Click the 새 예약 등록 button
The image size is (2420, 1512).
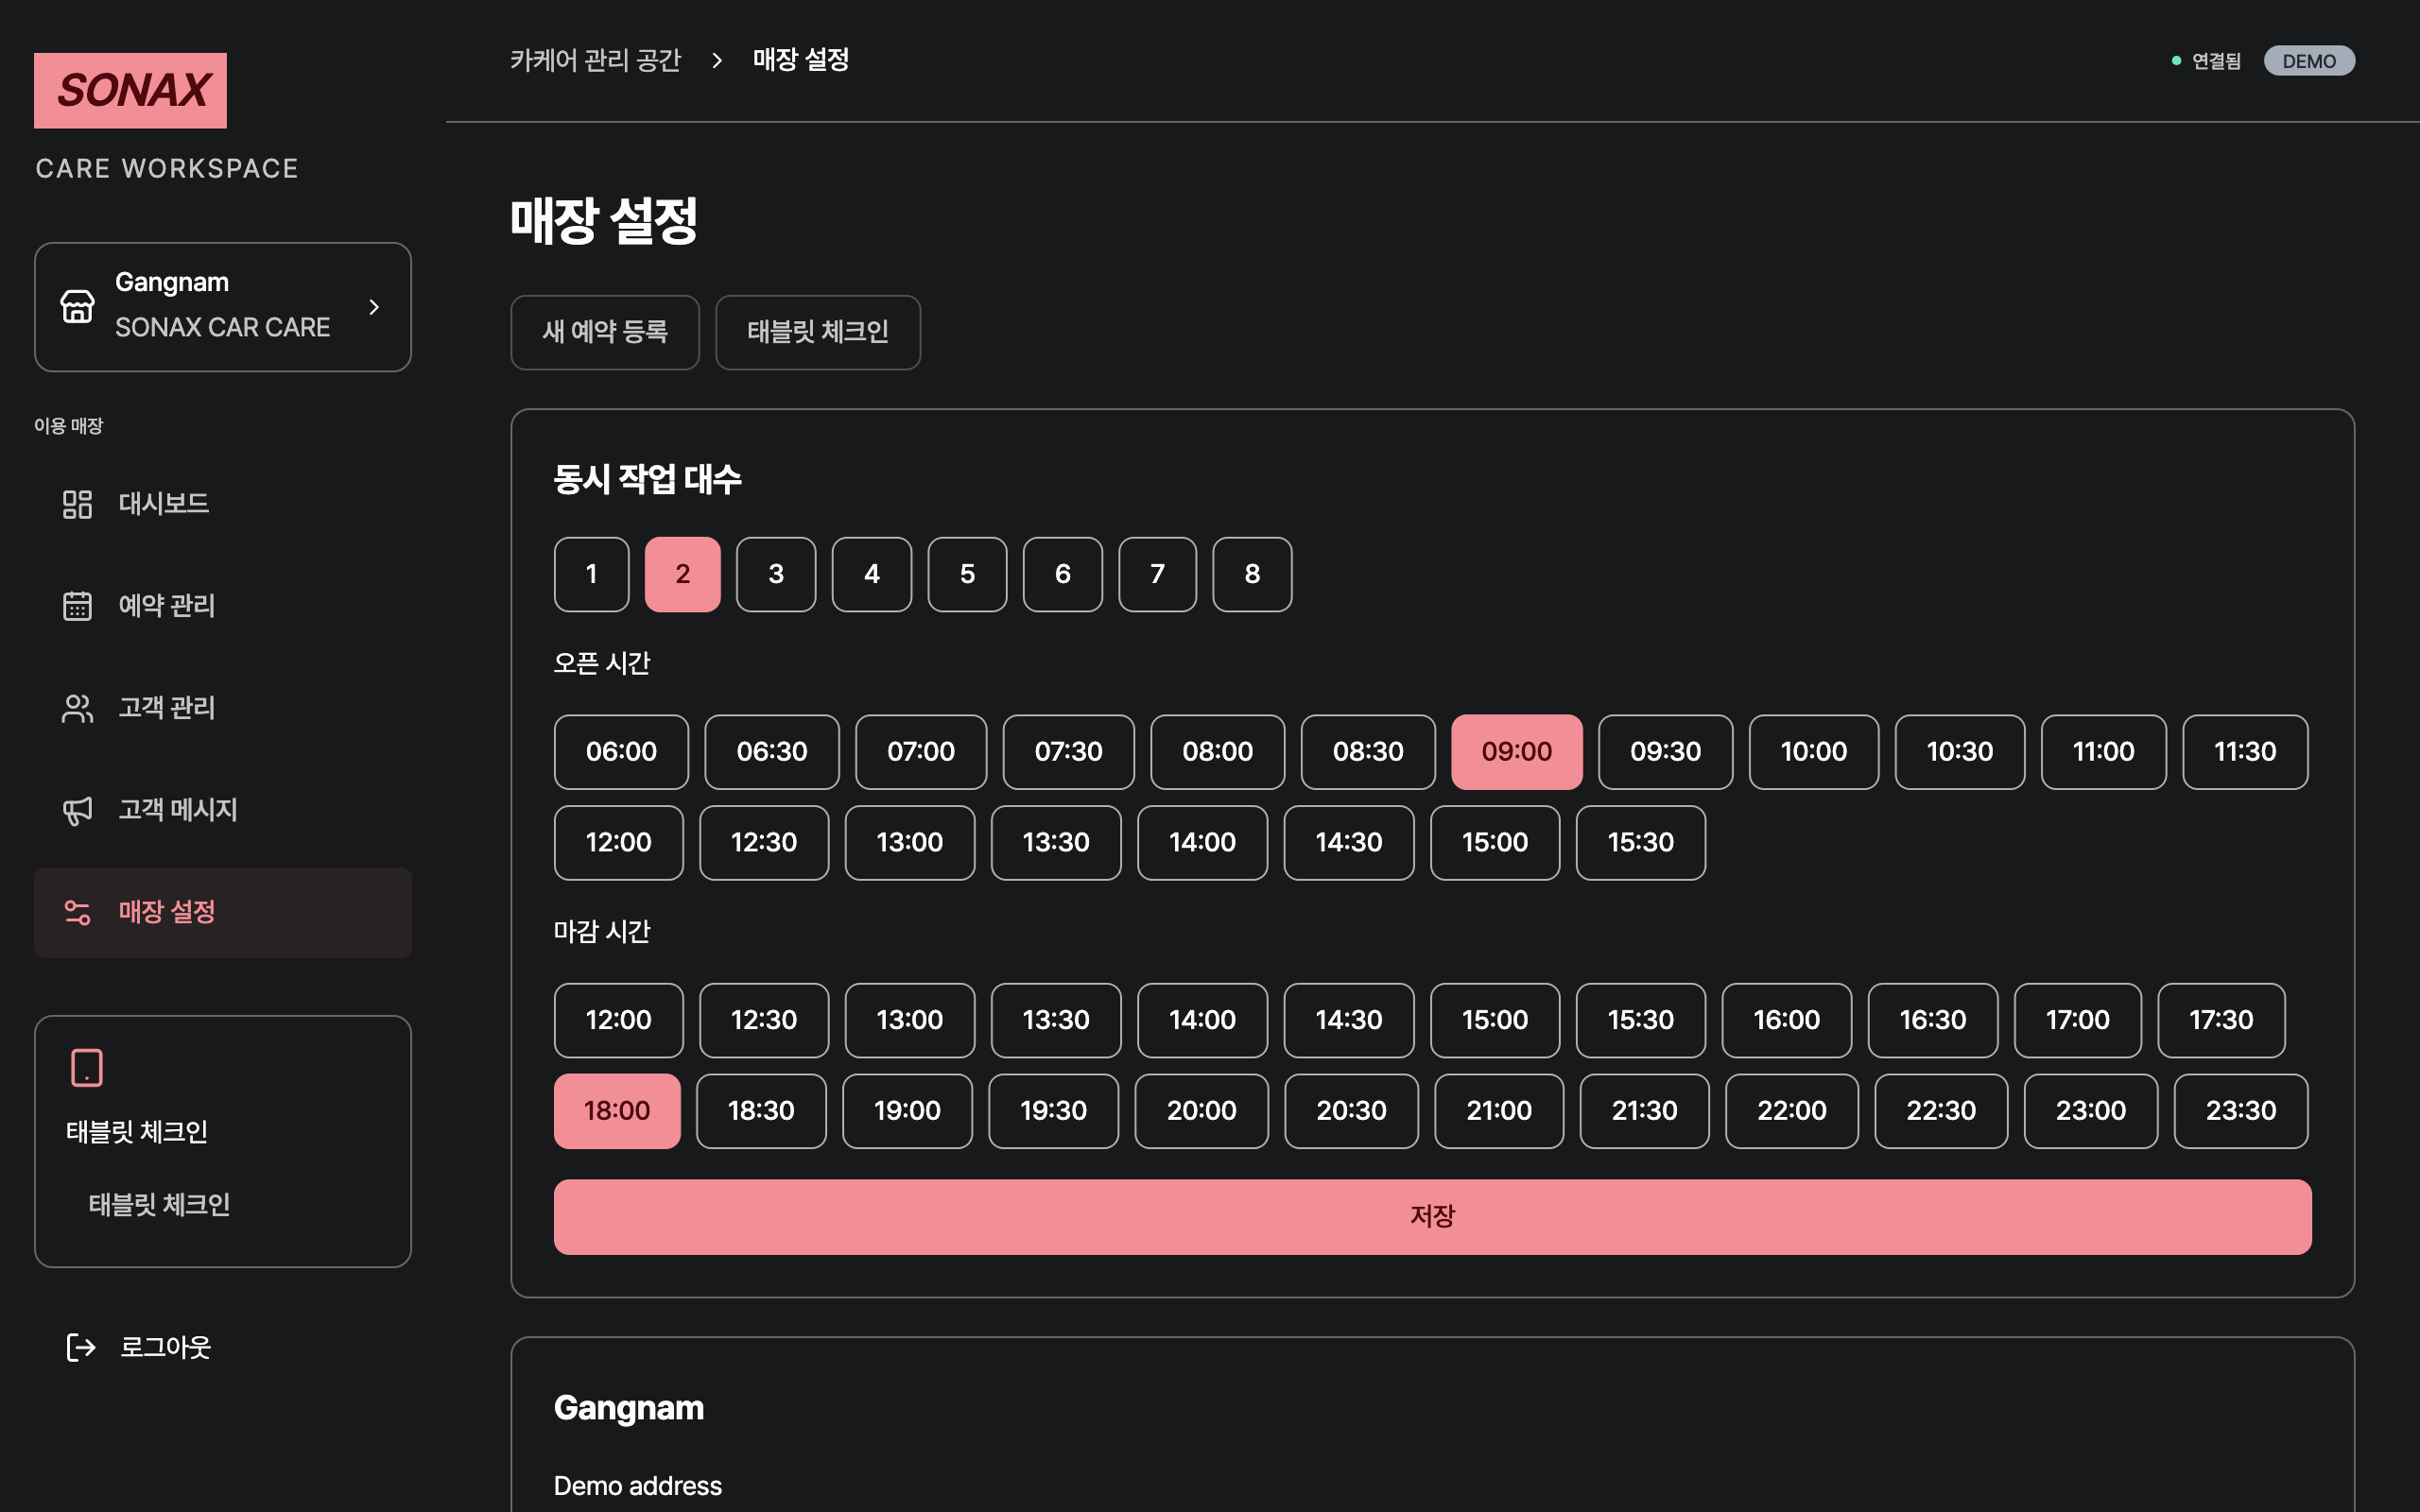point(605,332)
